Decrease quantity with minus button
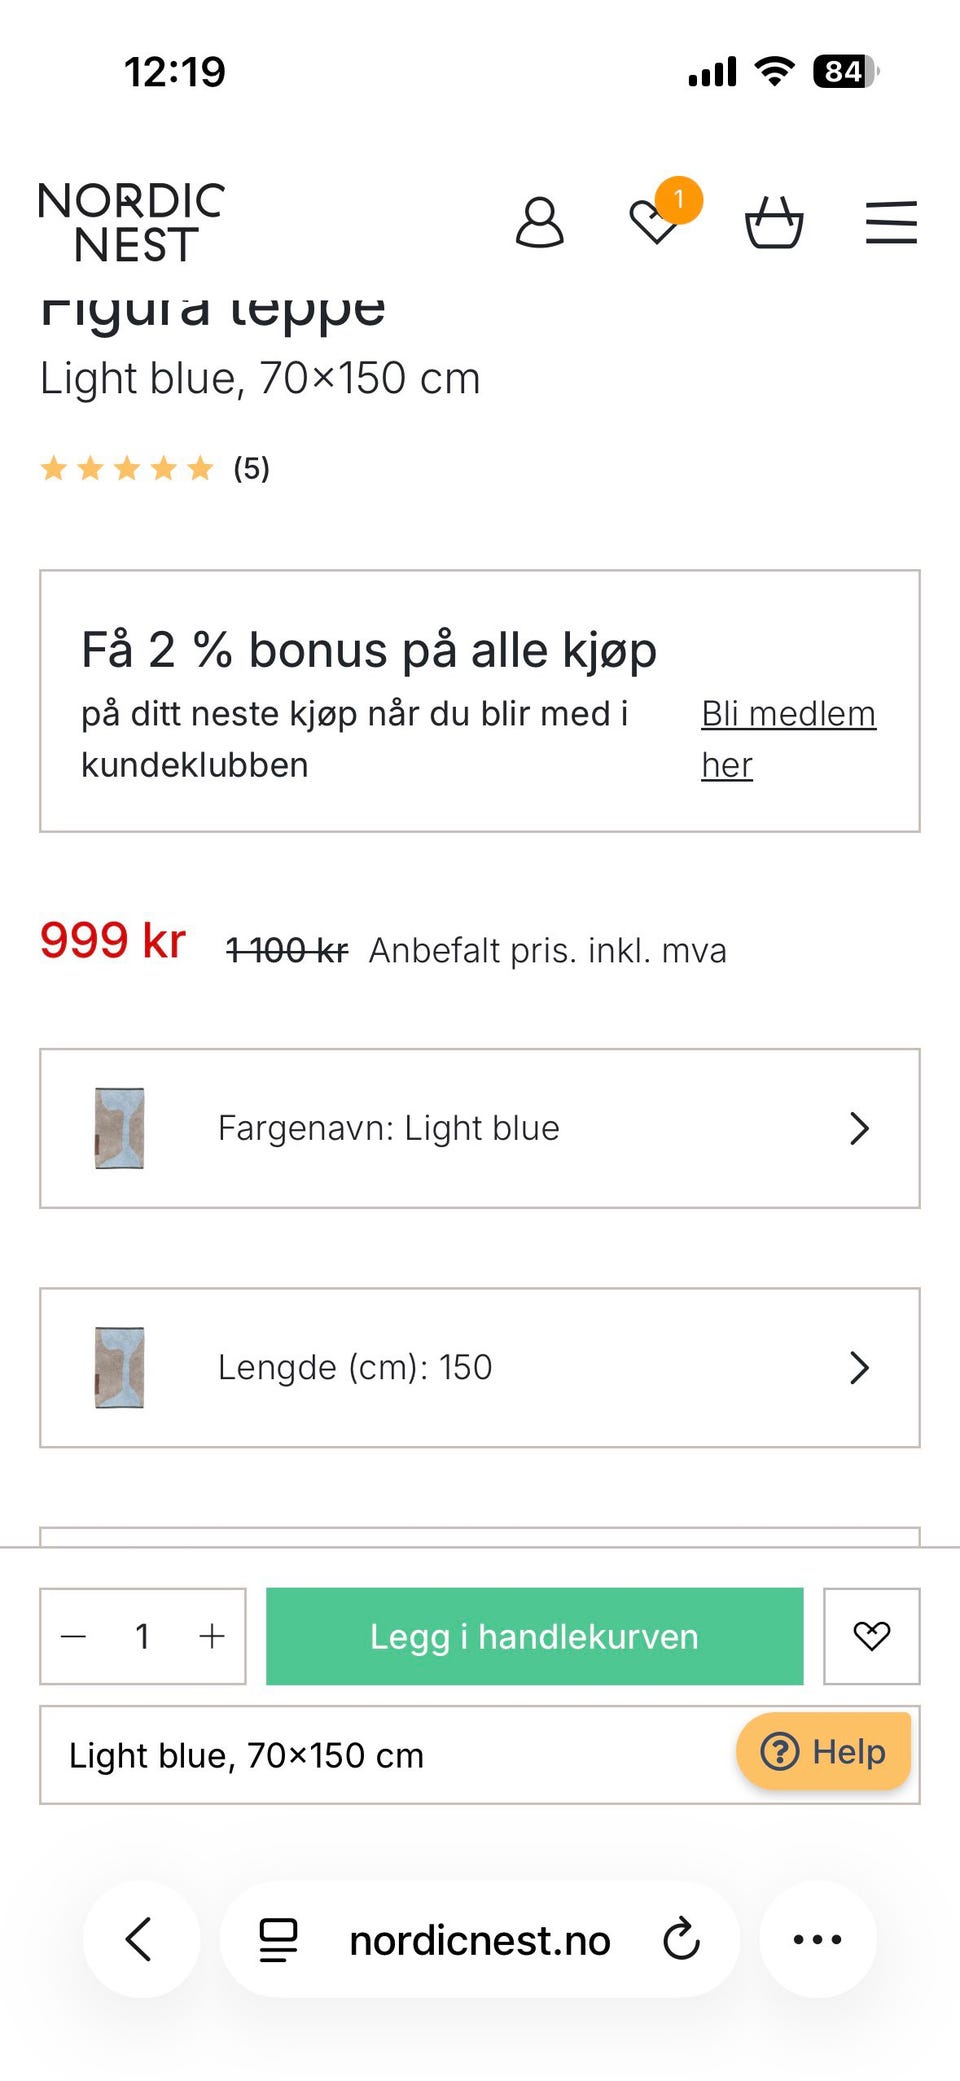The image size is (960, 2081). 74,1636
